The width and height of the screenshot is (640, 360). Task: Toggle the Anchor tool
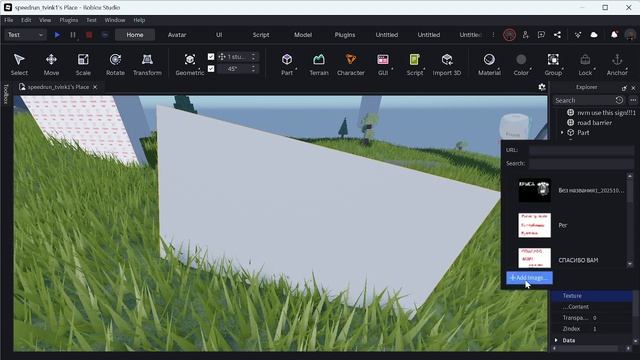617,64
